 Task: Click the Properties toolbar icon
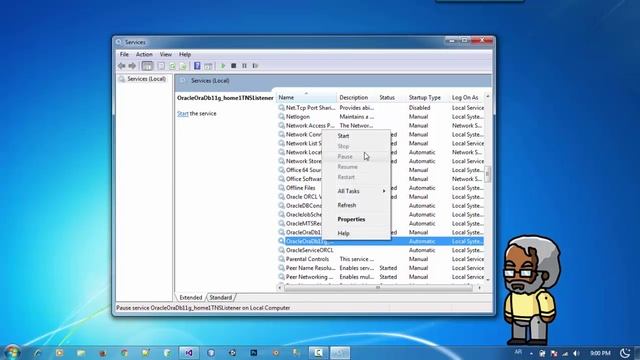(x=162, y=66)
